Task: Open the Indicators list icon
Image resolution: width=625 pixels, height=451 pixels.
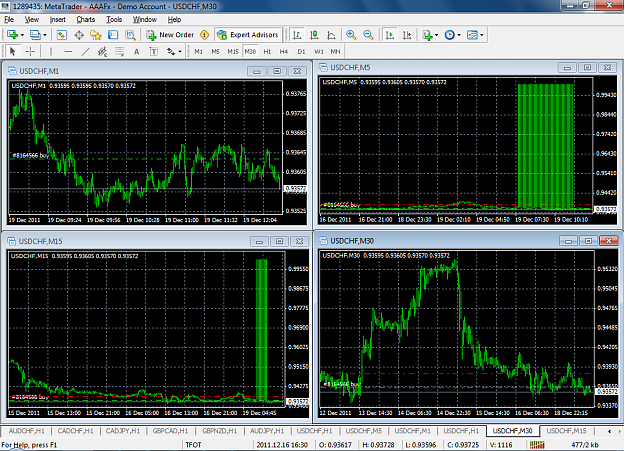Action: (x=428, y=35)
